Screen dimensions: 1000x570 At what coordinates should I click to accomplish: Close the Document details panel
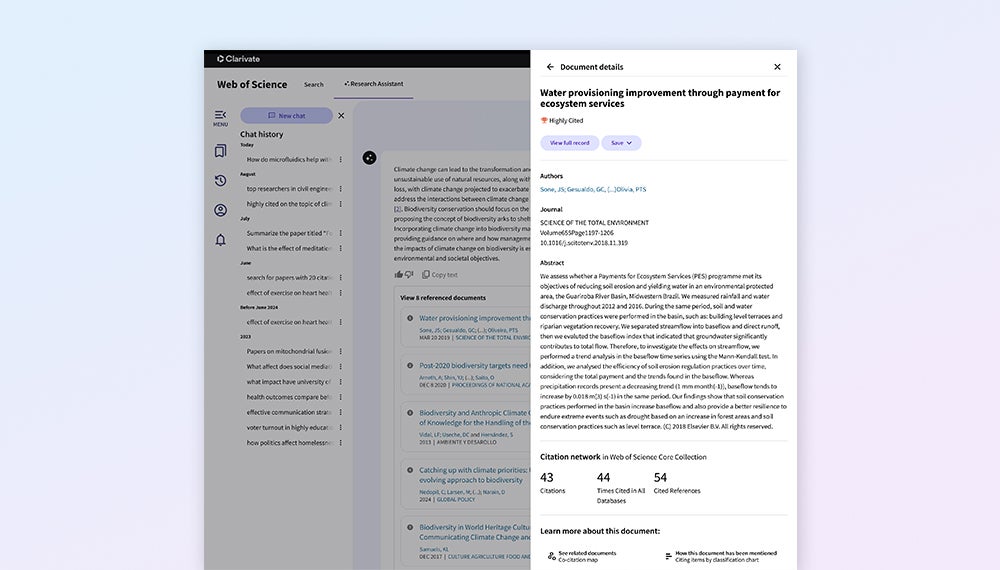click(x=777, y=67)
